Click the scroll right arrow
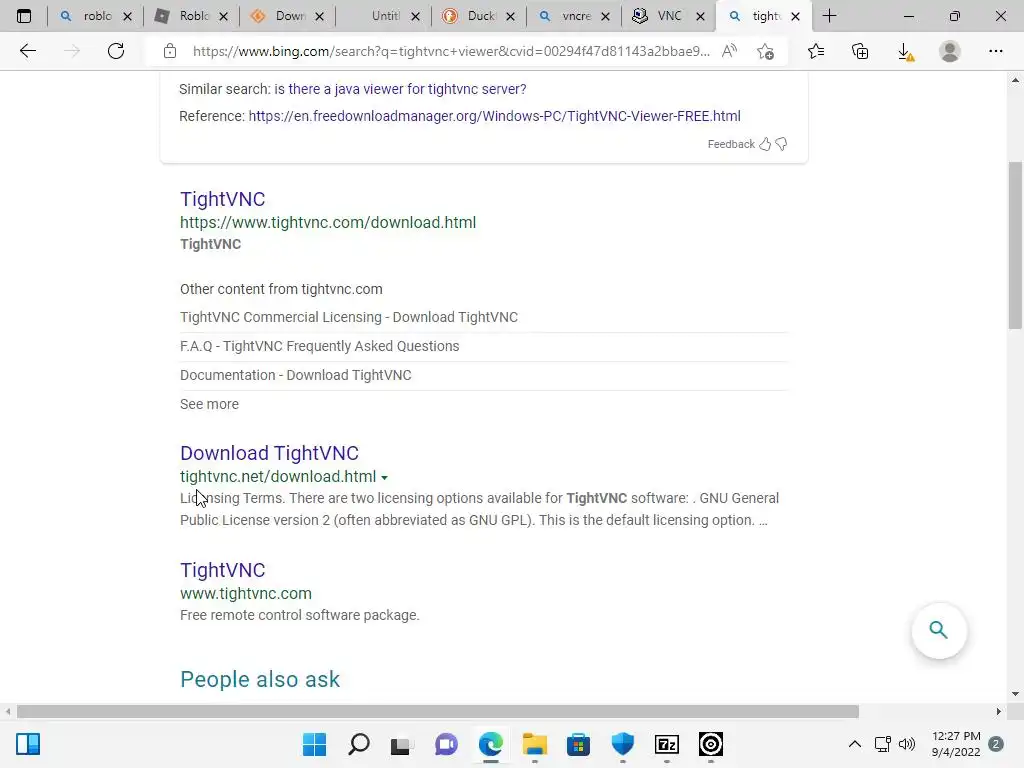 tap(999, 711)
